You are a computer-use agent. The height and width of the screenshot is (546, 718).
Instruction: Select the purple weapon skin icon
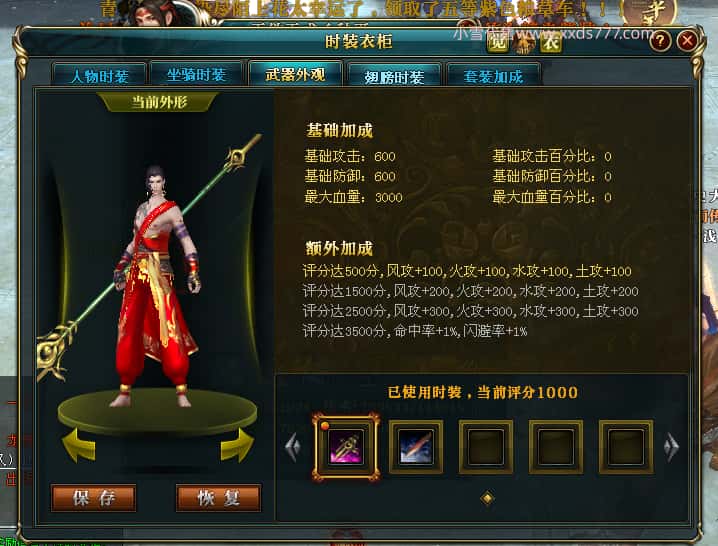point(346,447)
